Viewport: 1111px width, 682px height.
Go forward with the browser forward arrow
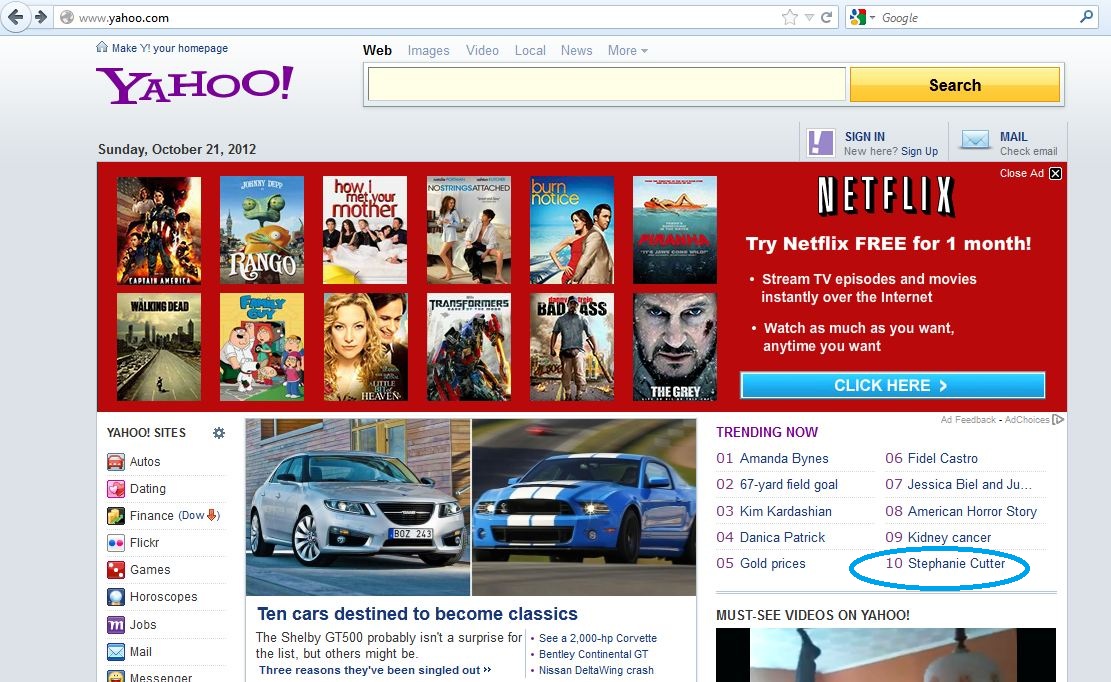pos(40,17)
